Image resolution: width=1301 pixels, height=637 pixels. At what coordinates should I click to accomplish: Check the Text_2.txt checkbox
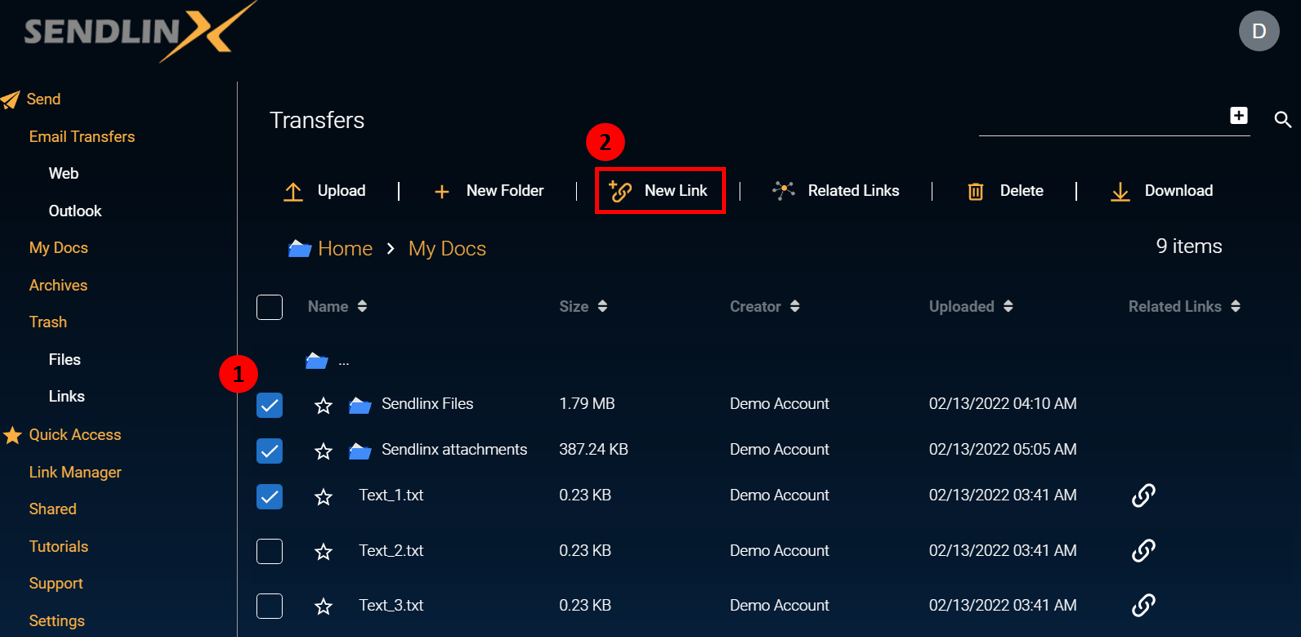pyautogui.click(x=270, y=551)
